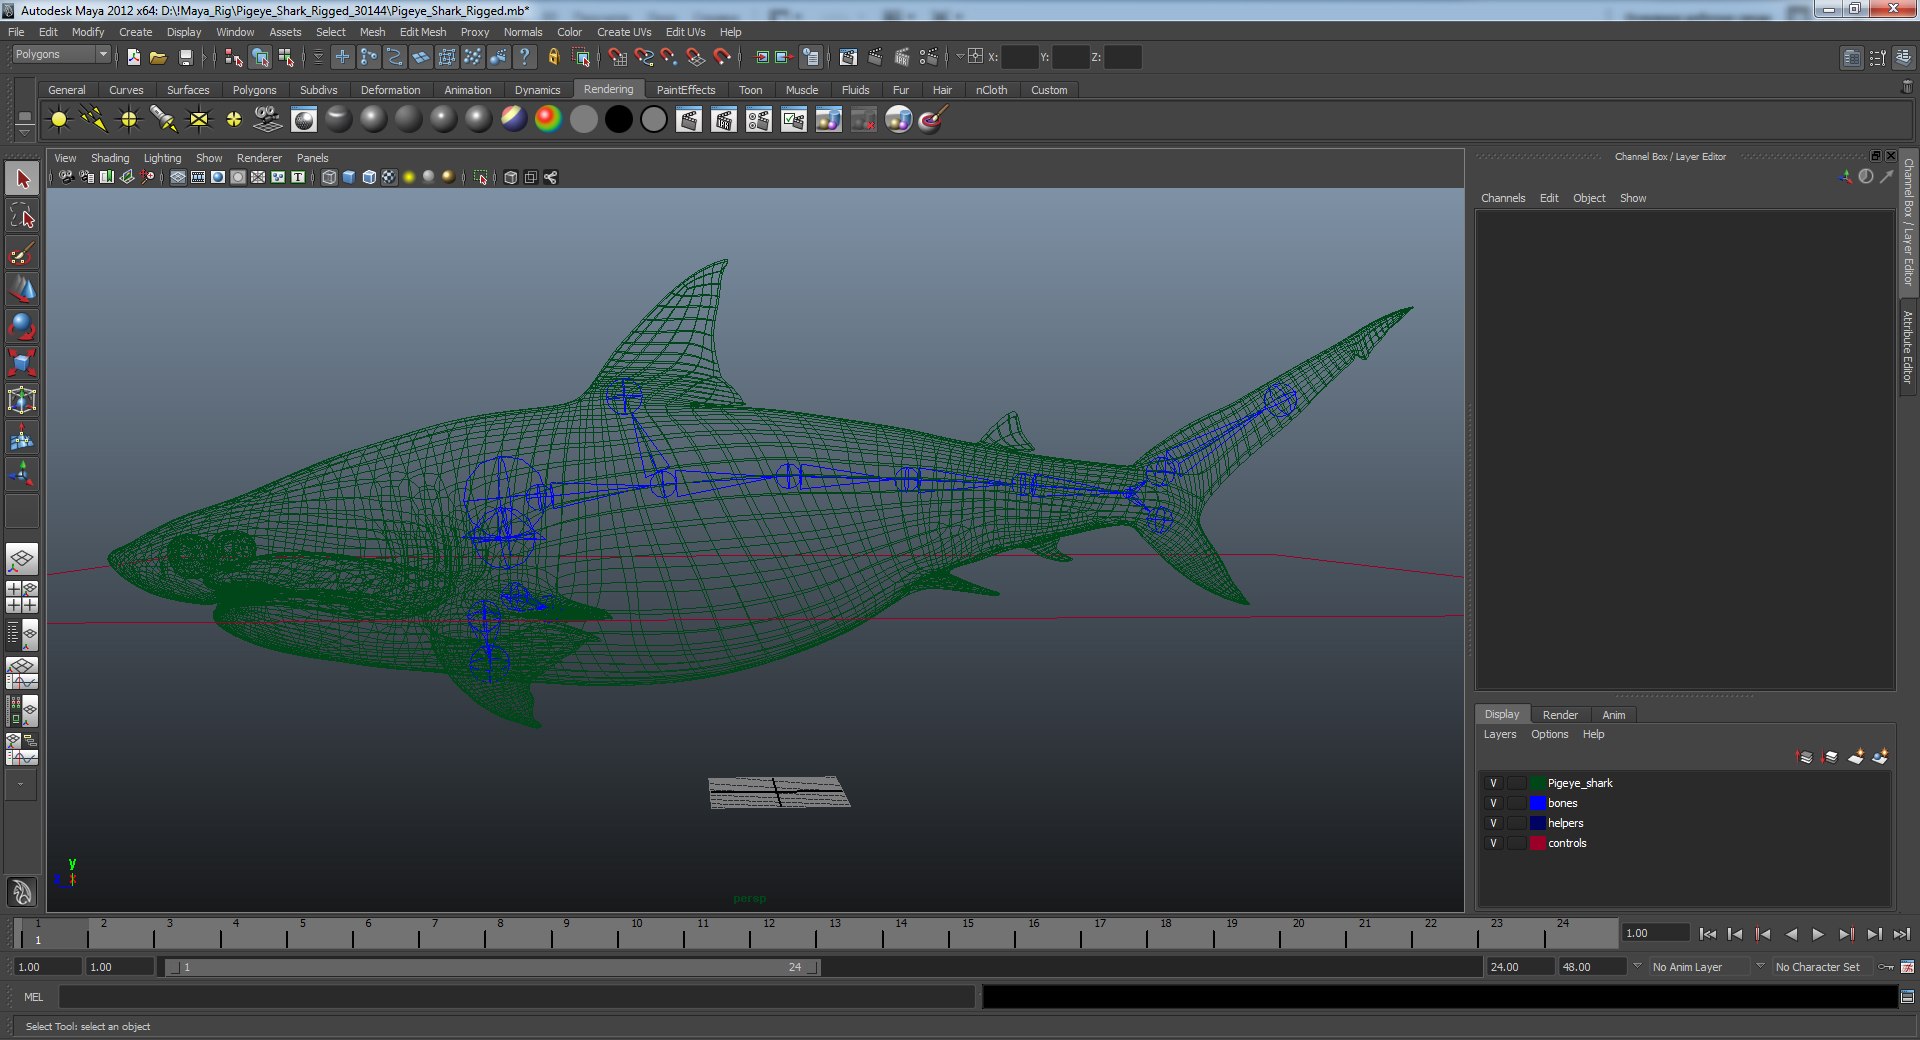Viewport: 1920px width, 1040px height.
Task: Toggle visibility V of bones layer
Action: 1493,803
